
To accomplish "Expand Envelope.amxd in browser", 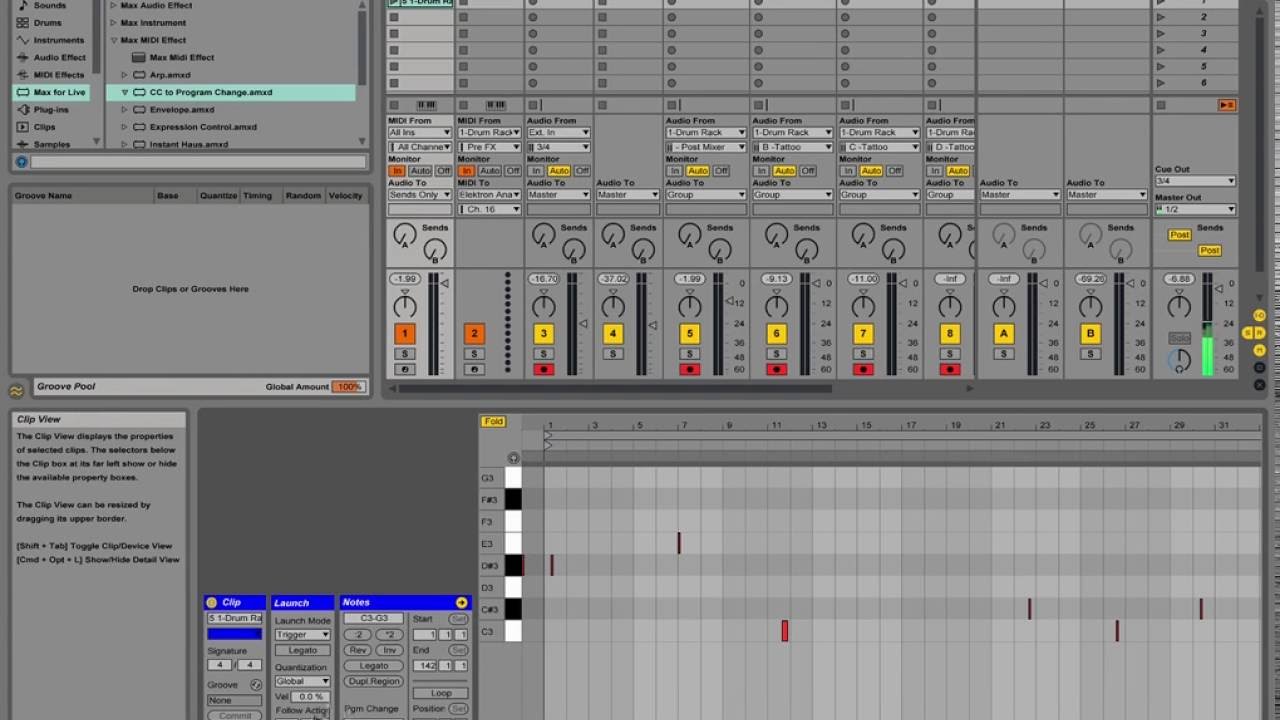I will 124,110.
